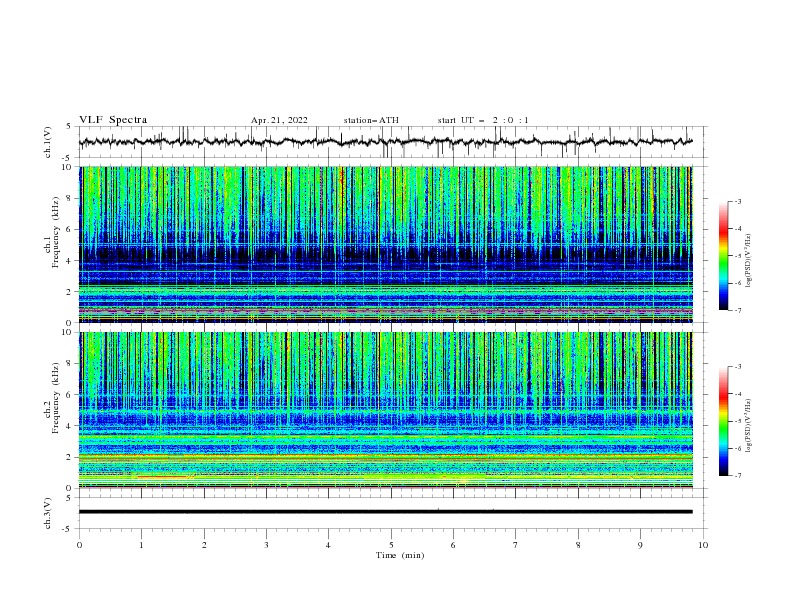Click the "2" kHz tick of ch.2 spectrogram

[70, 457]
